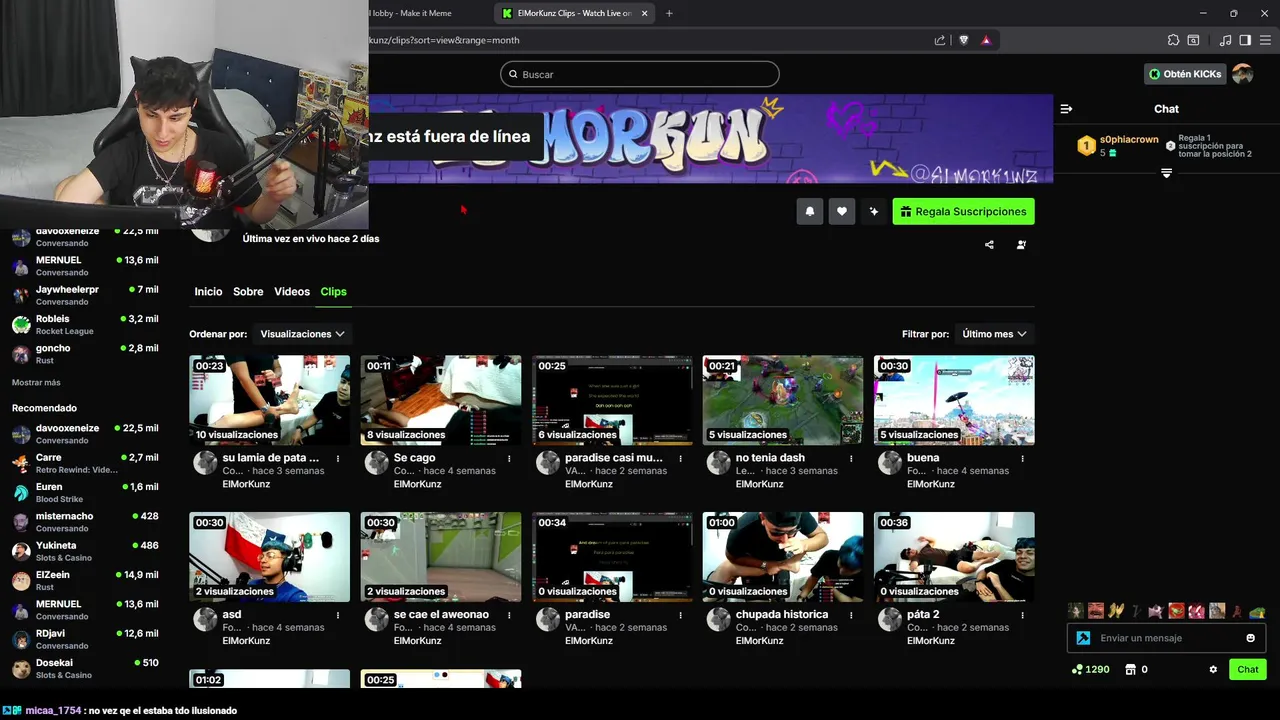Open a new browser tab
The height and width of the screenshot is (720, 1280).
click(669, 13)
